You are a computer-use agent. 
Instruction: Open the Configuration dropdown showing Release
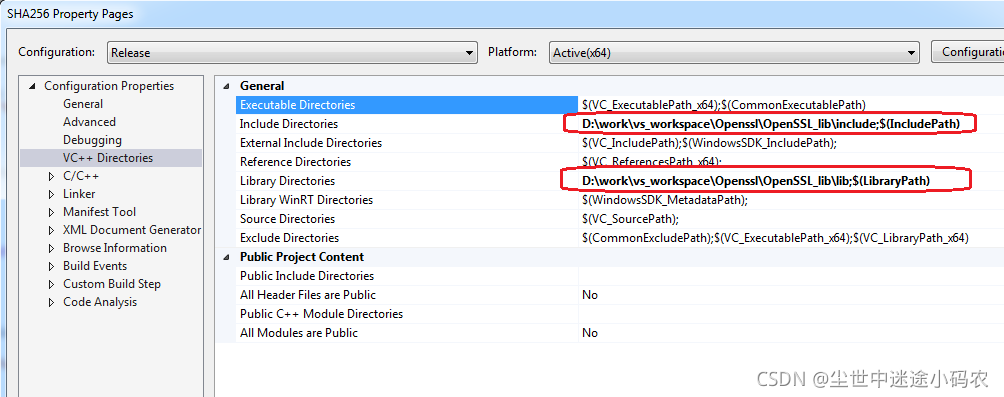[x=292, y=53]
